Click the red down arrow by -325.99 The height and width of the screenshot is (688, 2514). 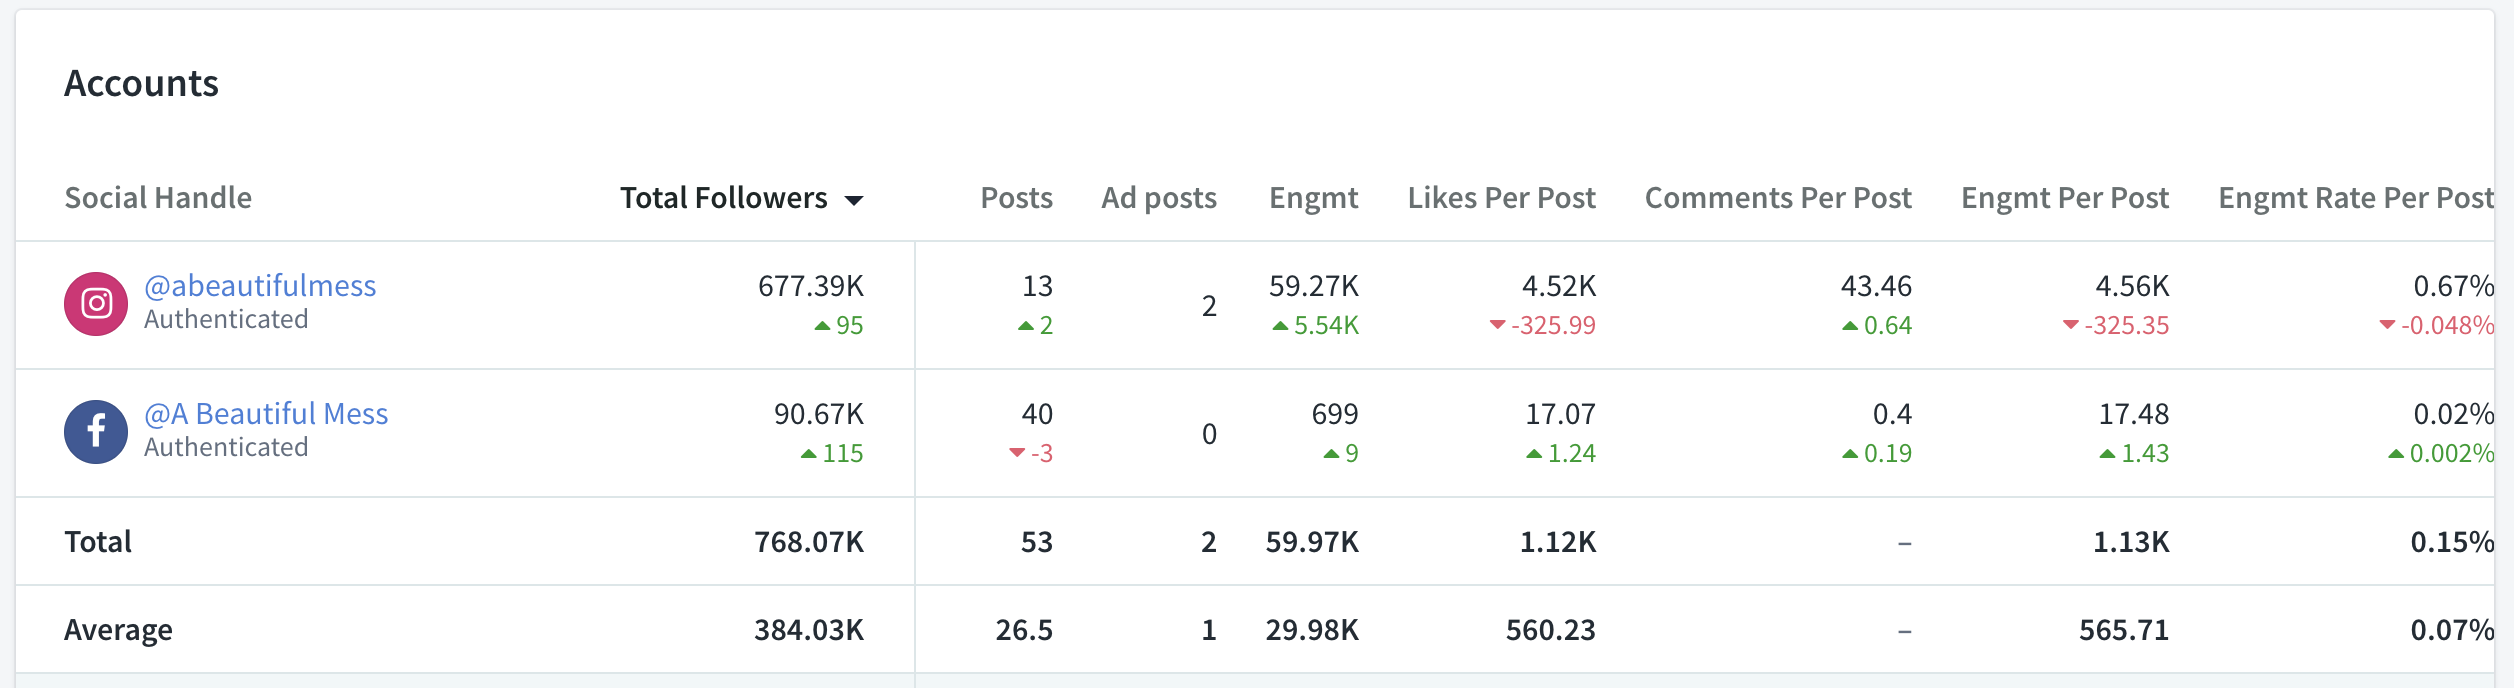1497,324
